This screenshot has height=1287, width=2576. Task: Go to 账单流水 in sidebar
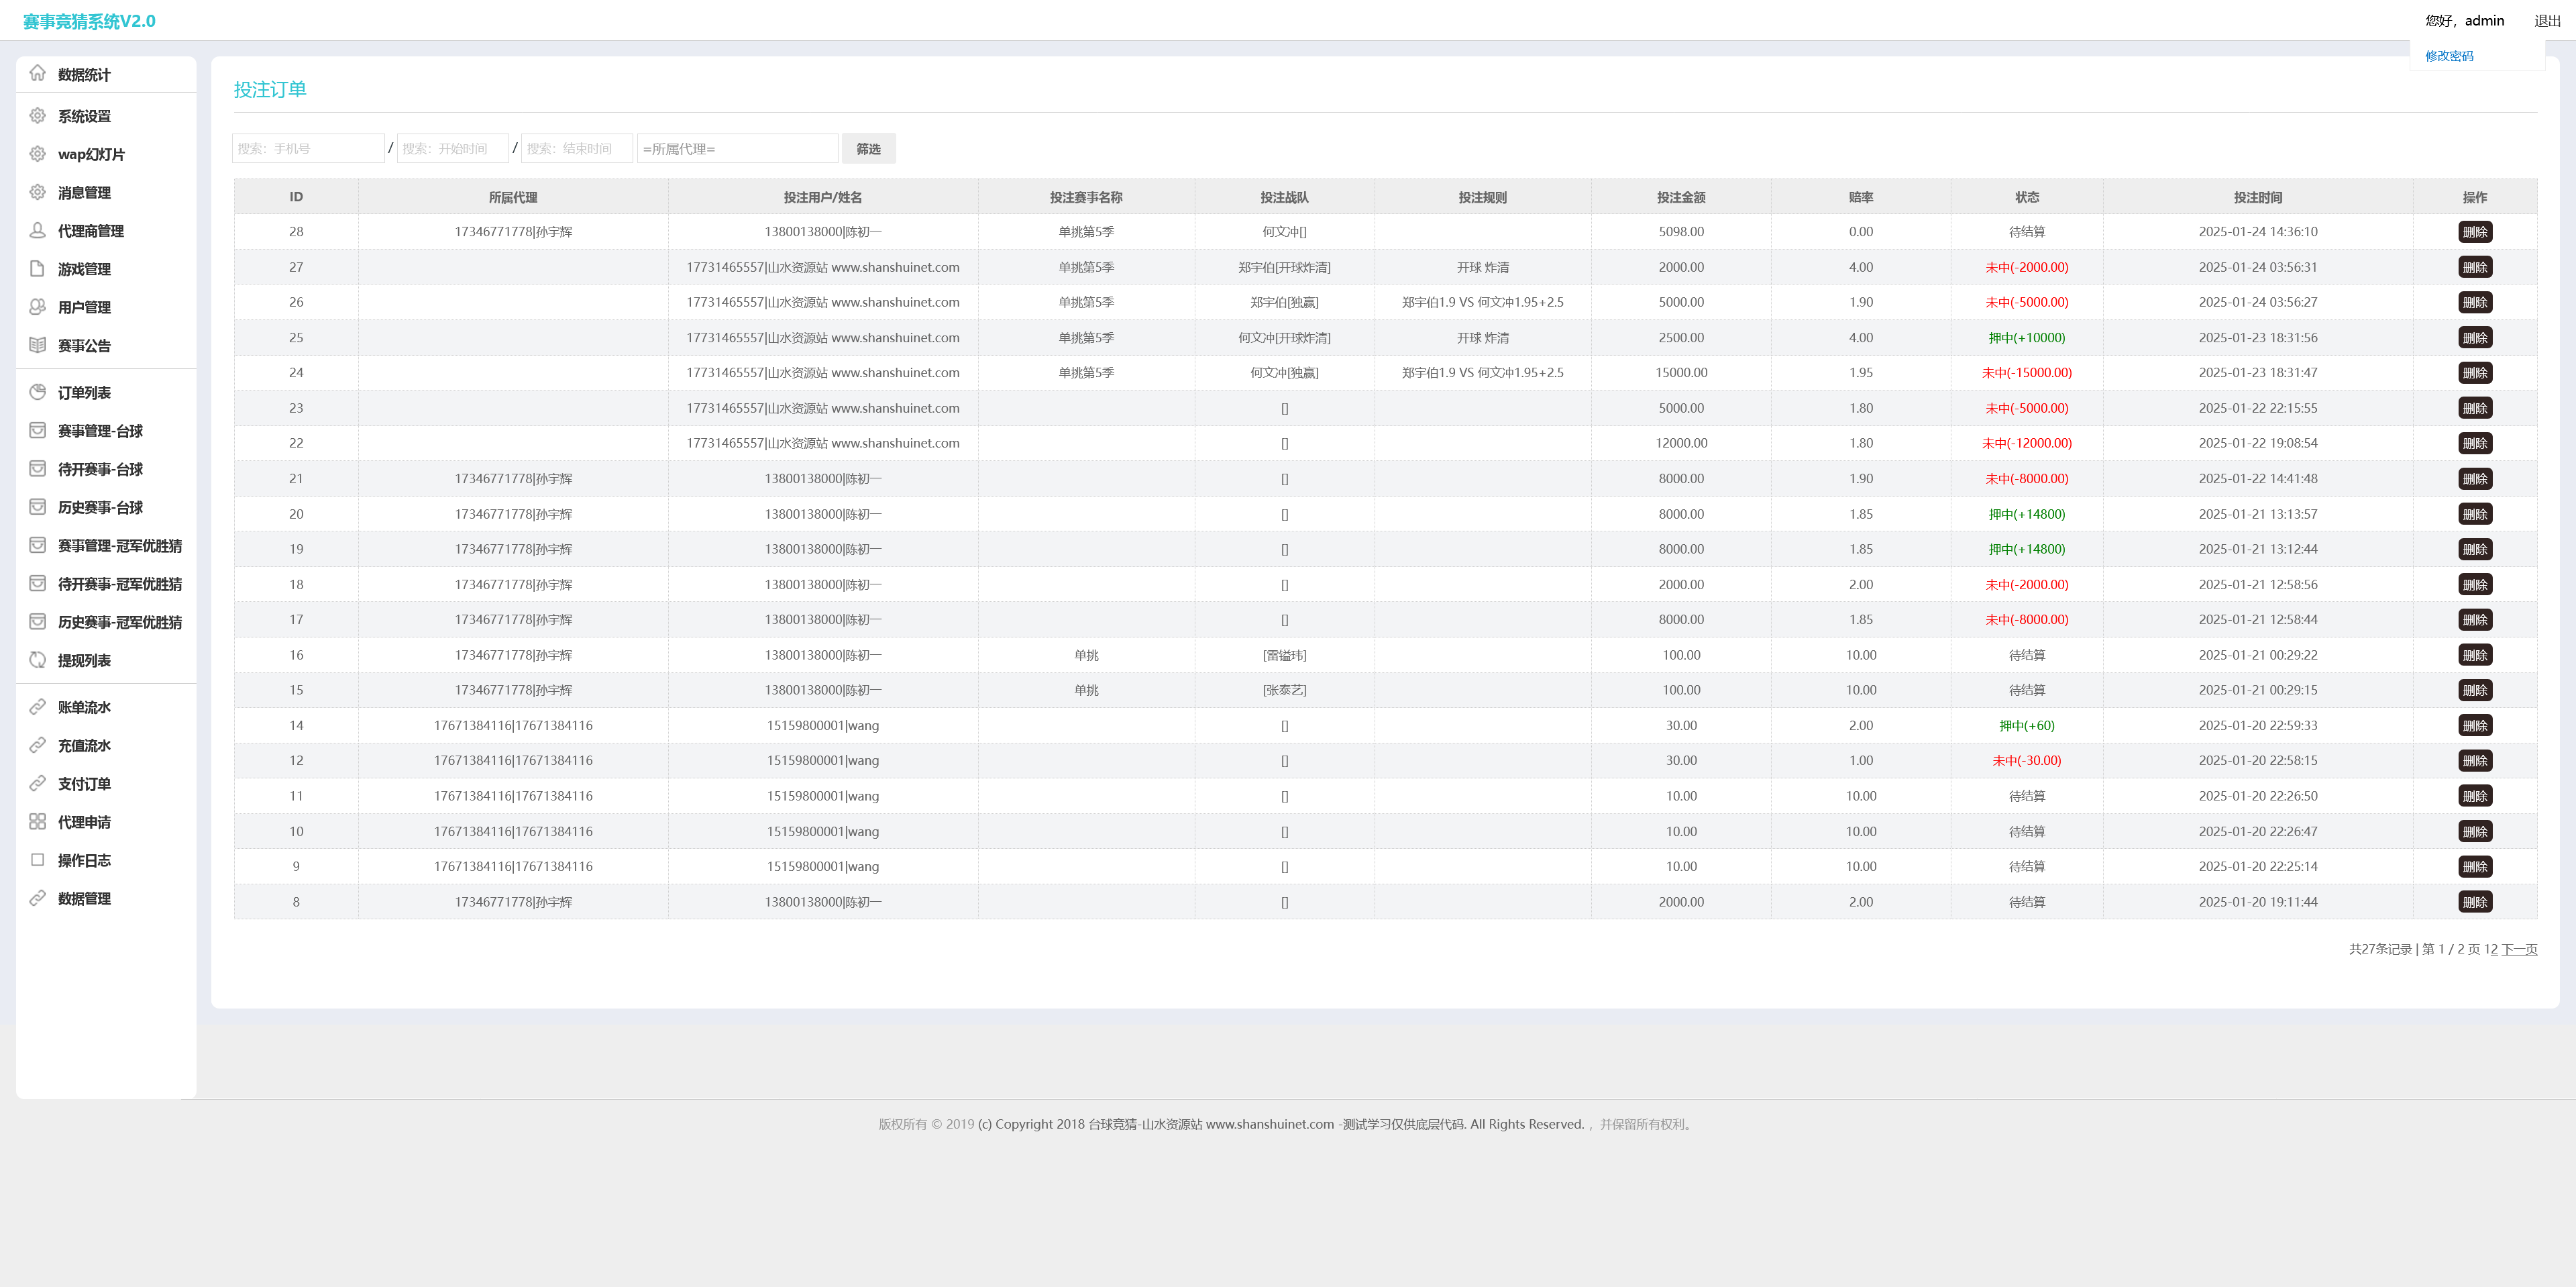(x=84, y=707)
